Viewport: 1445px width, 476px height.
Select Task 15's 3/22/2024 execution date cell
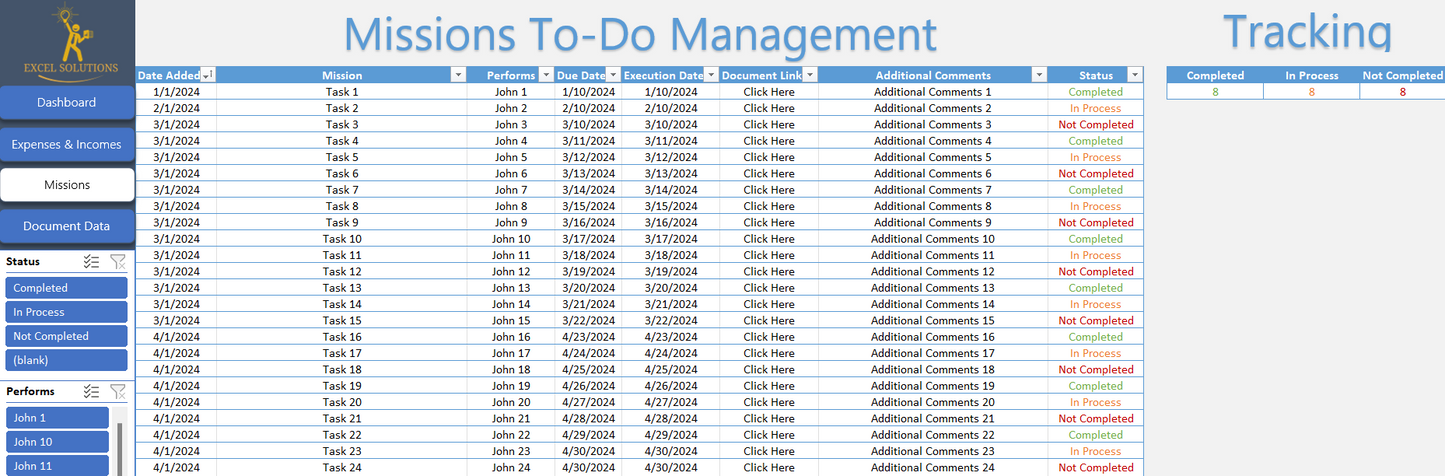(x=670, y=321)
